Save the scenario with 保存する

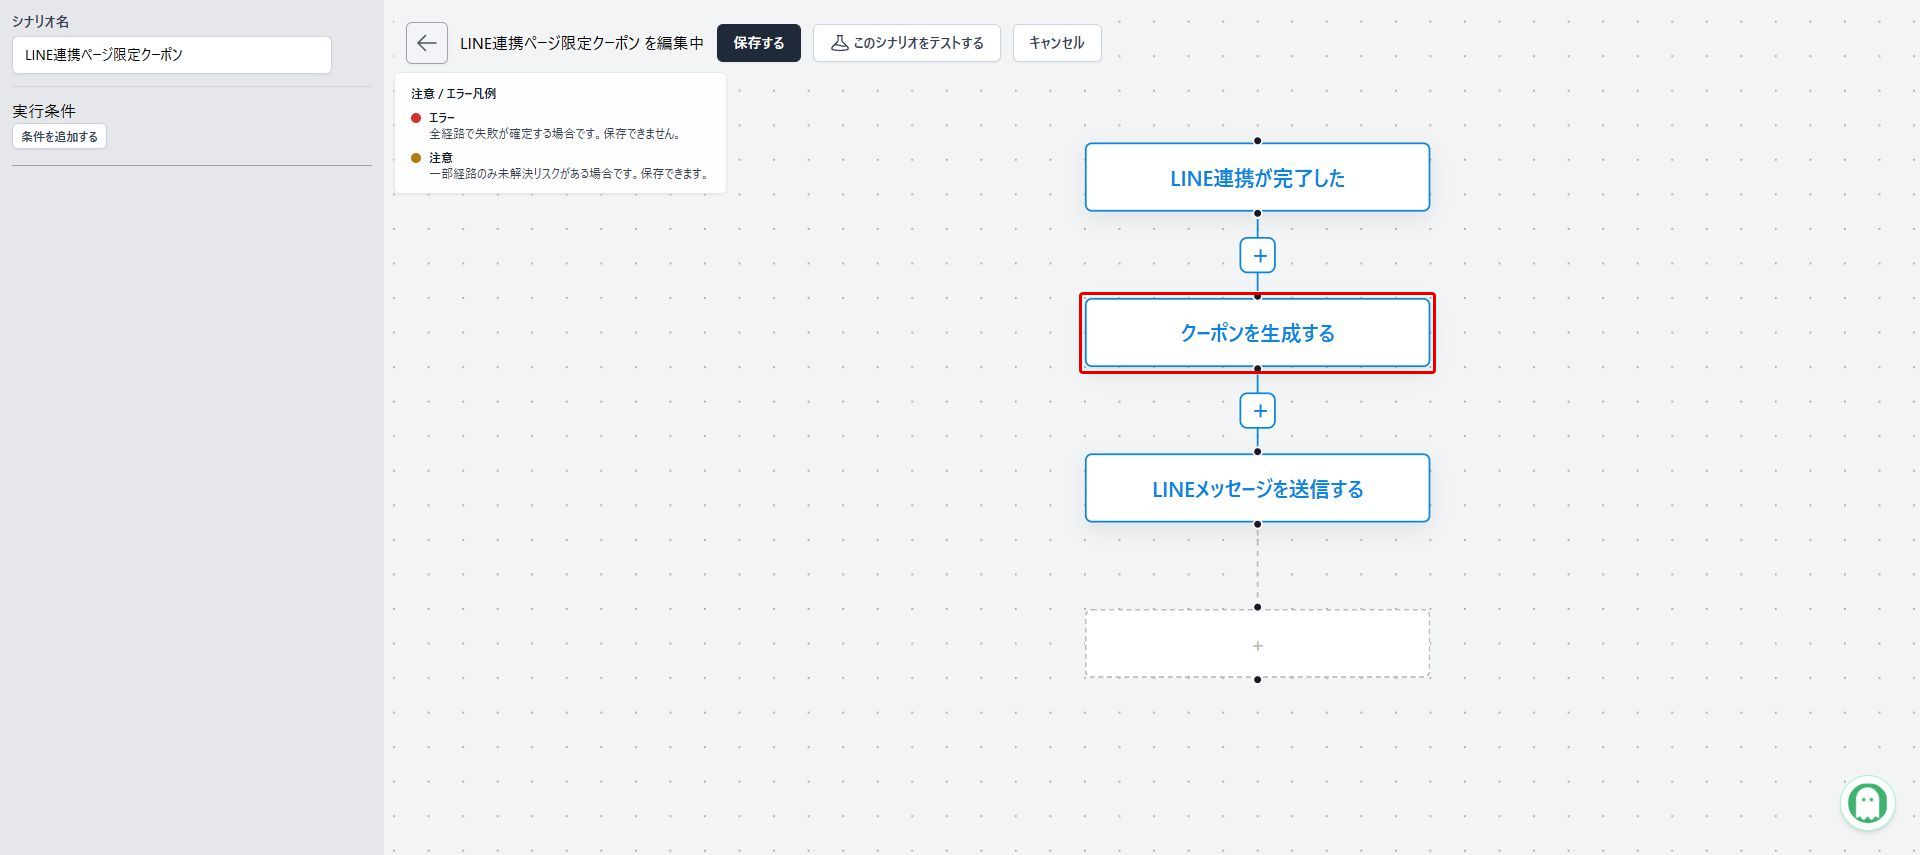pos(758,43)
